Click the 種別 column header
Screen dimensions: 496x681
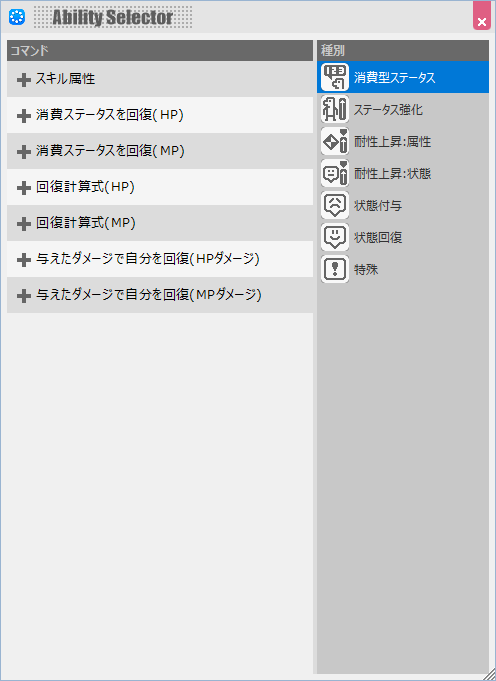point(403,51)
